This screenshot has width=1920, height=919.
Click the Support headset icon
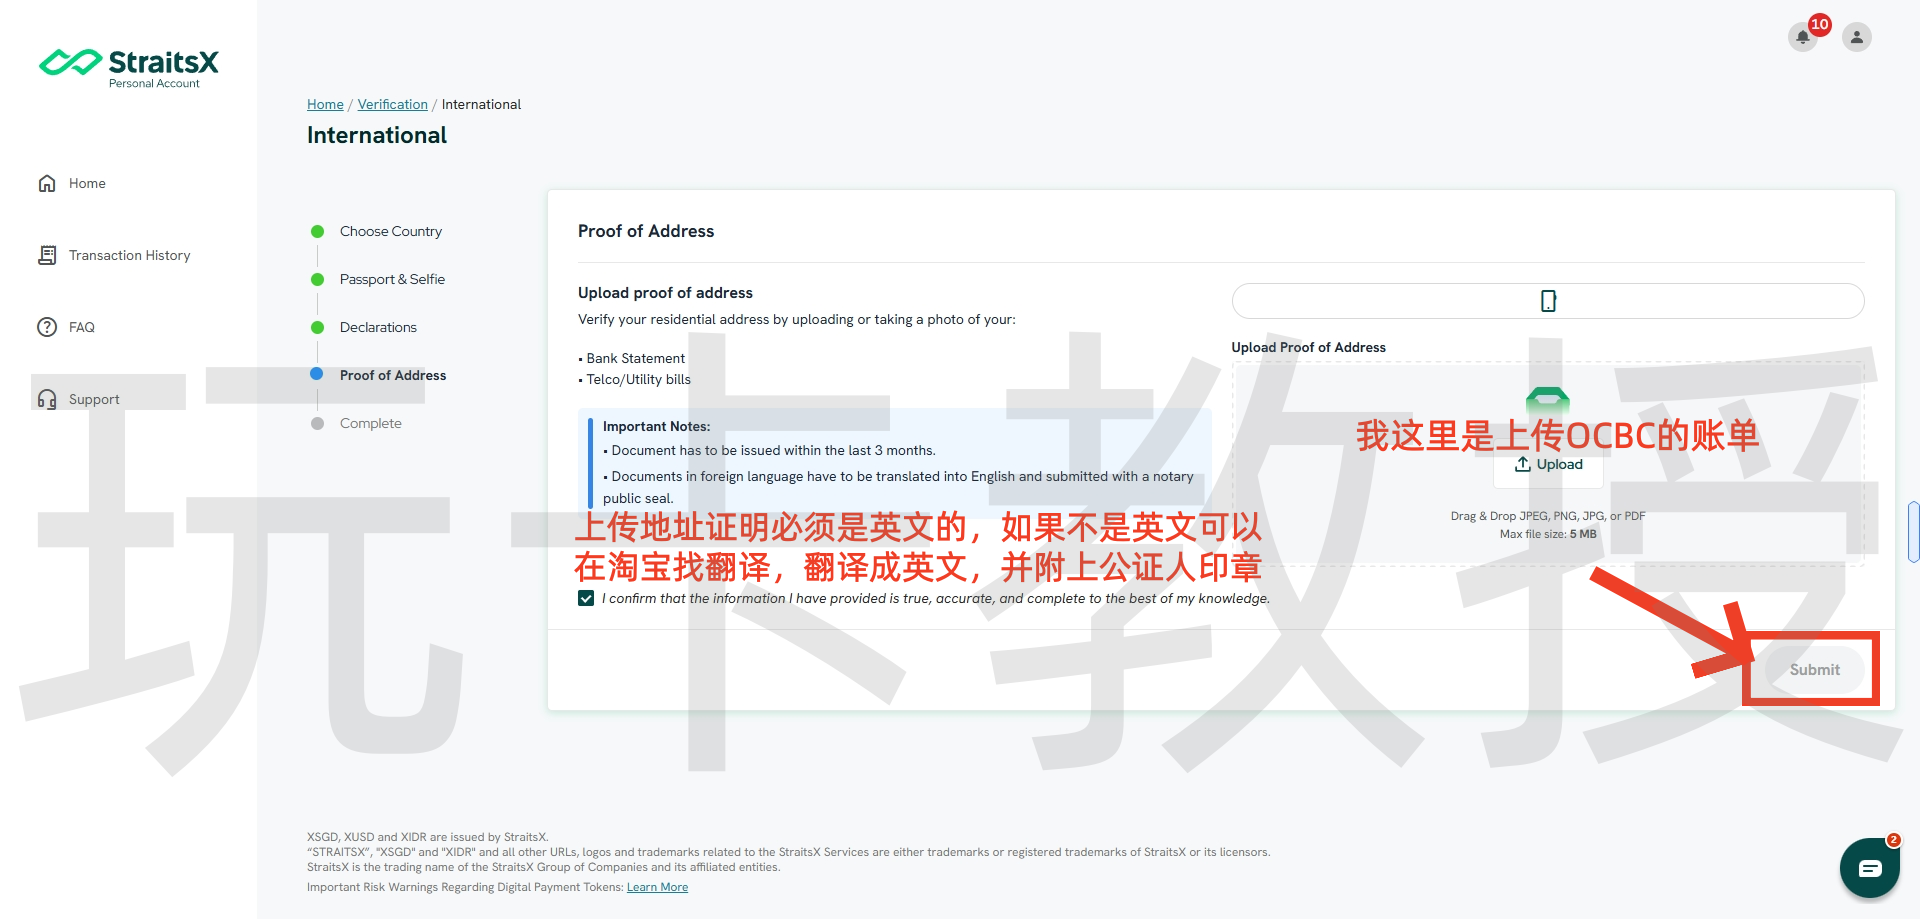click(47, 399)
